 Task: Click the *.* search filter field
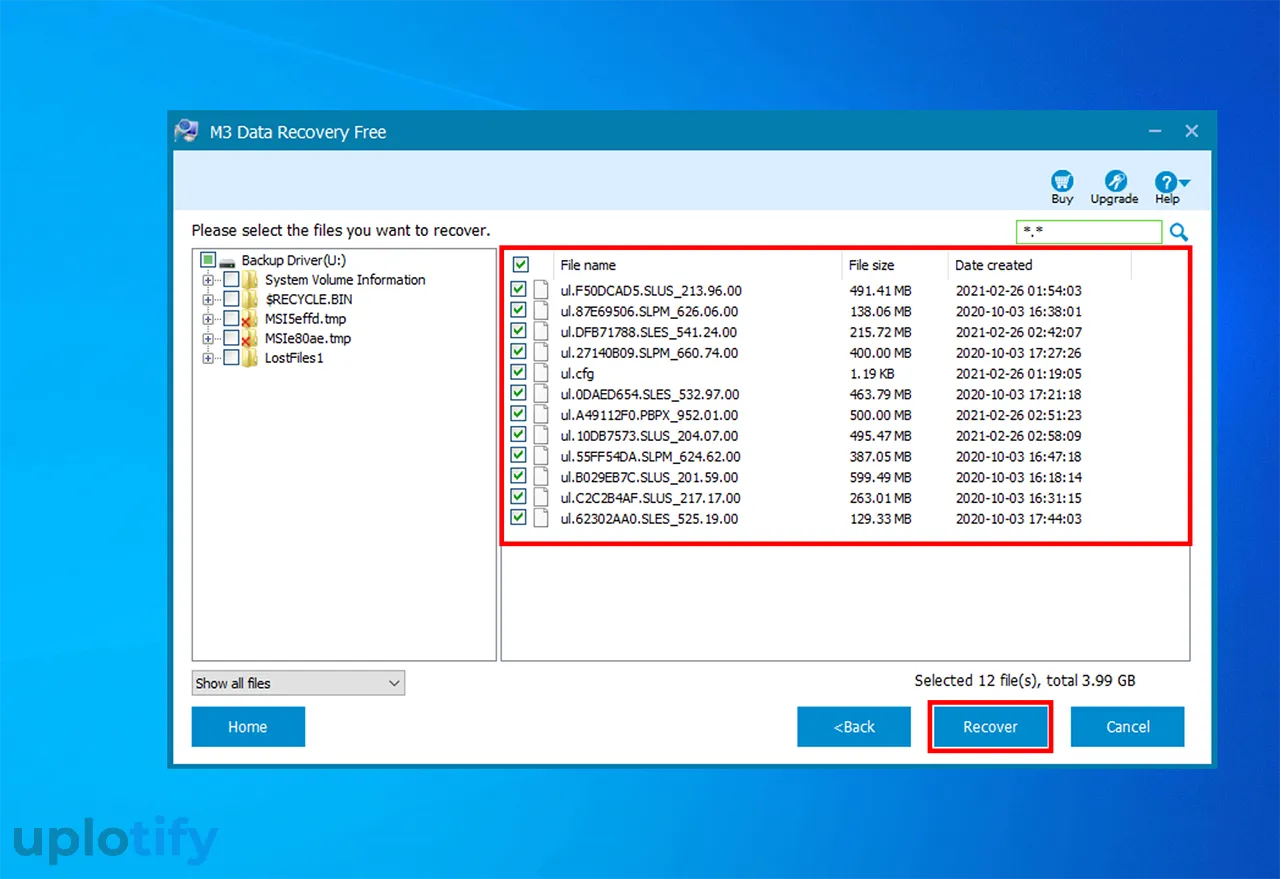click(x=1089, y=232)
